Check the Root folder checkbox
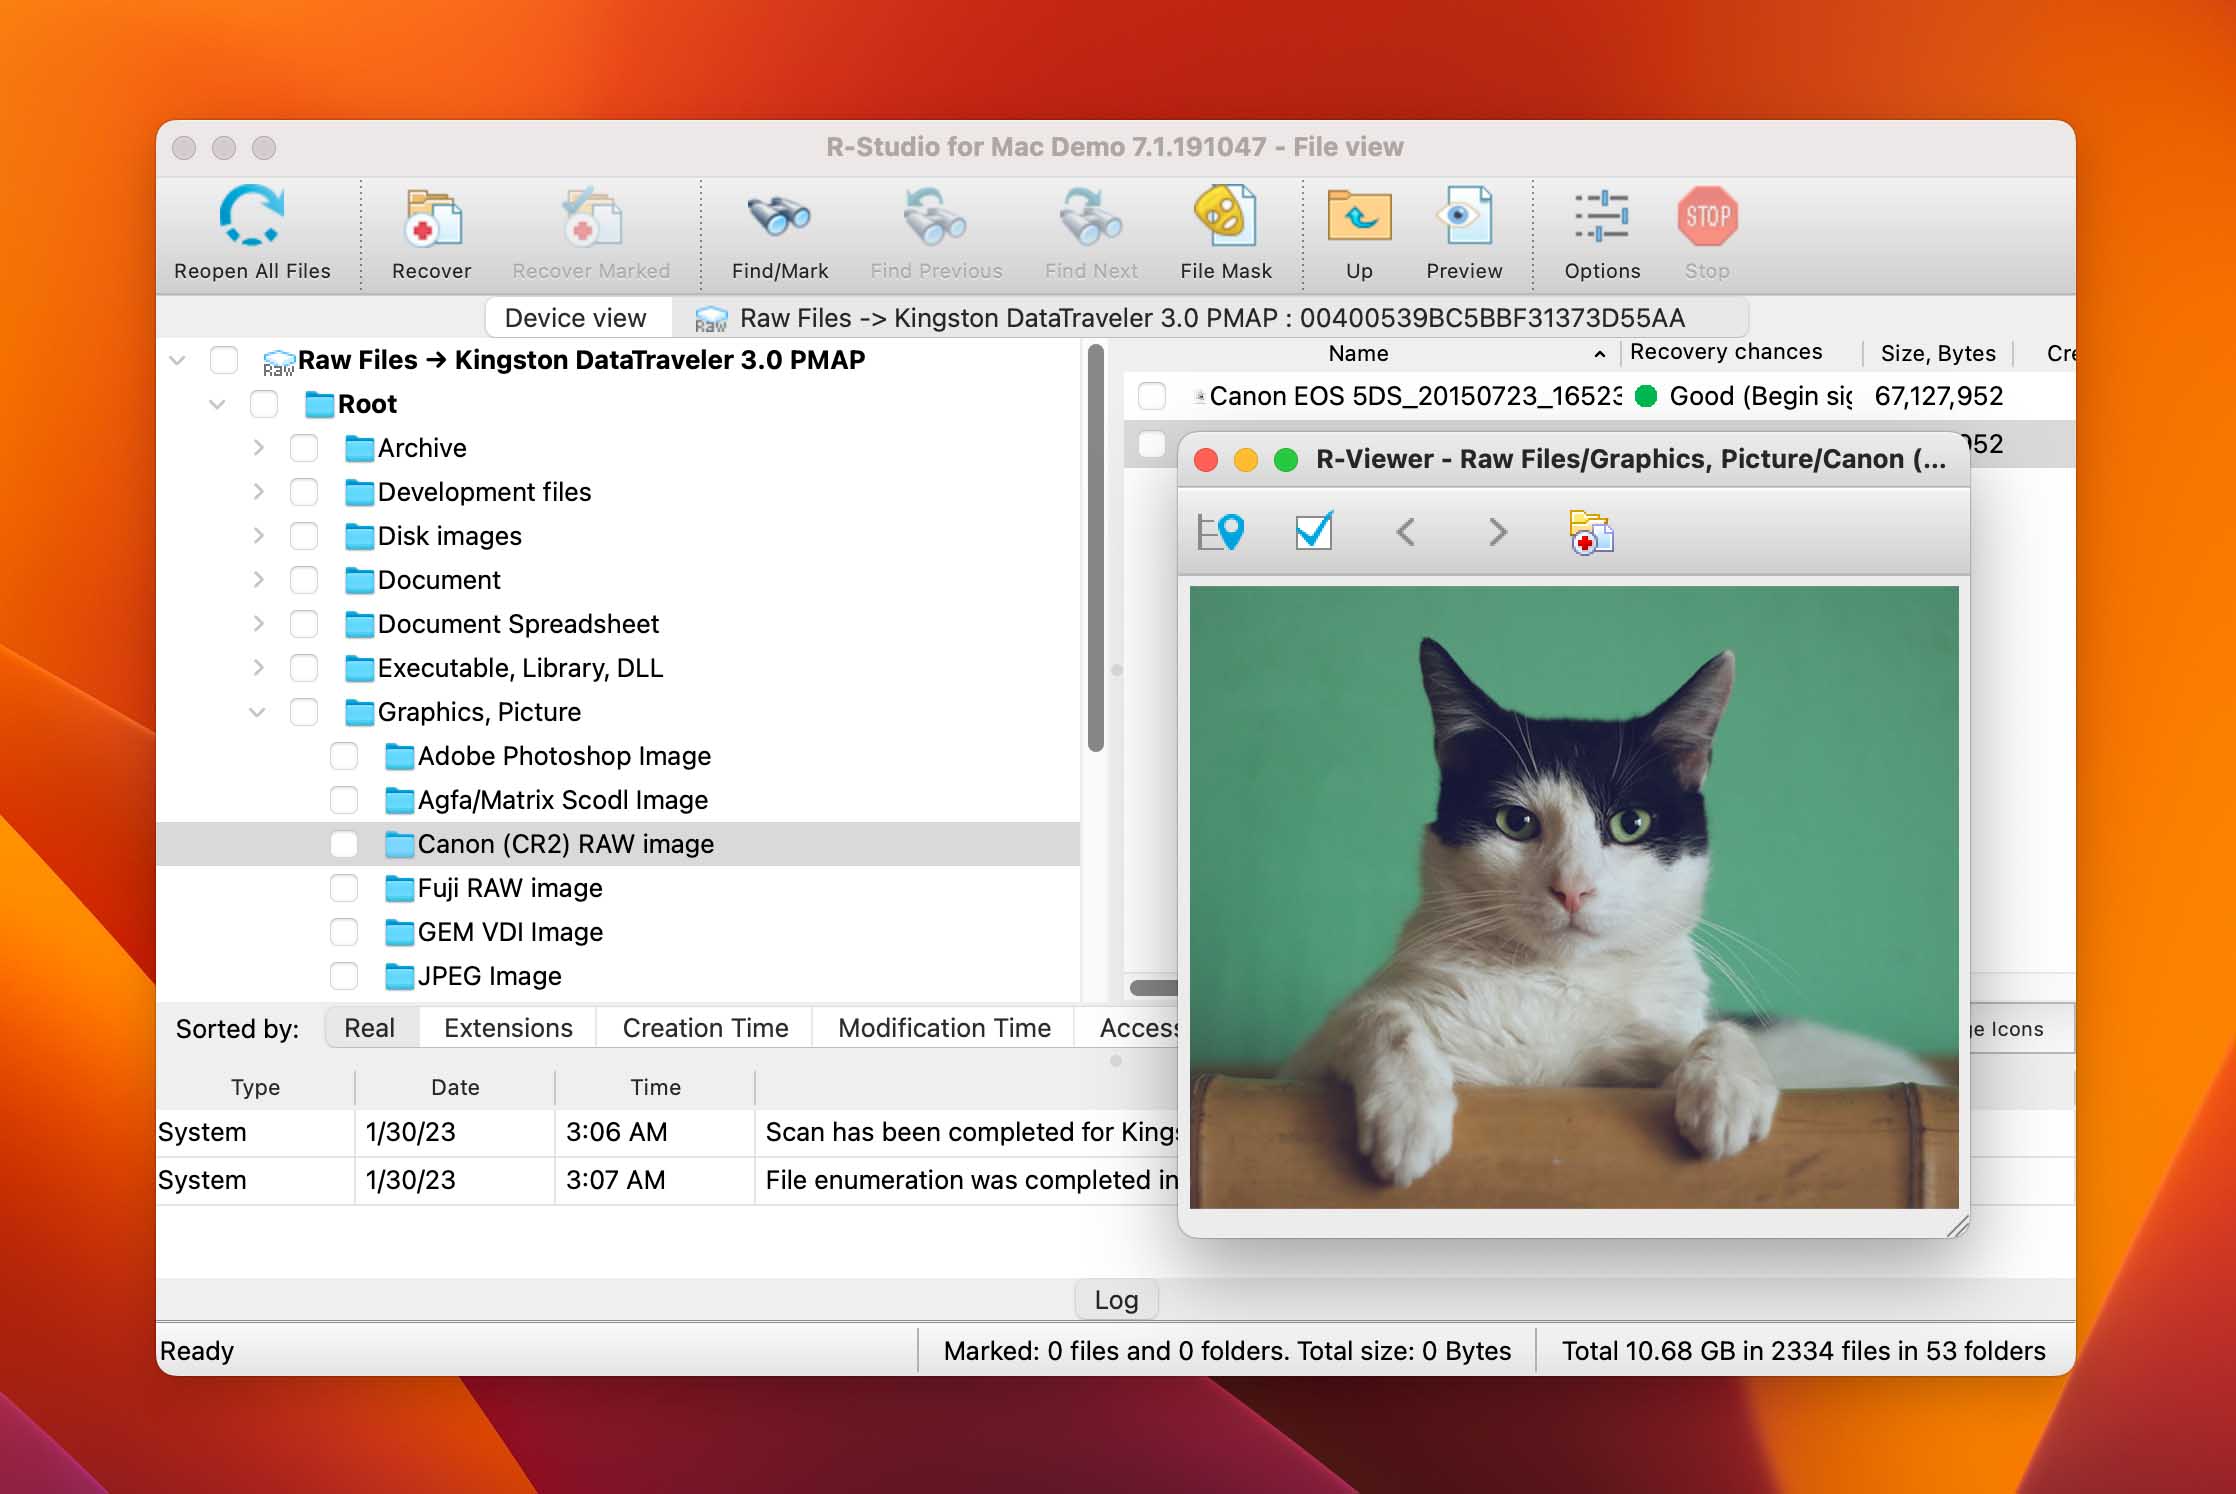The width and height of the screenshot is (2236, 1494). 264,404
